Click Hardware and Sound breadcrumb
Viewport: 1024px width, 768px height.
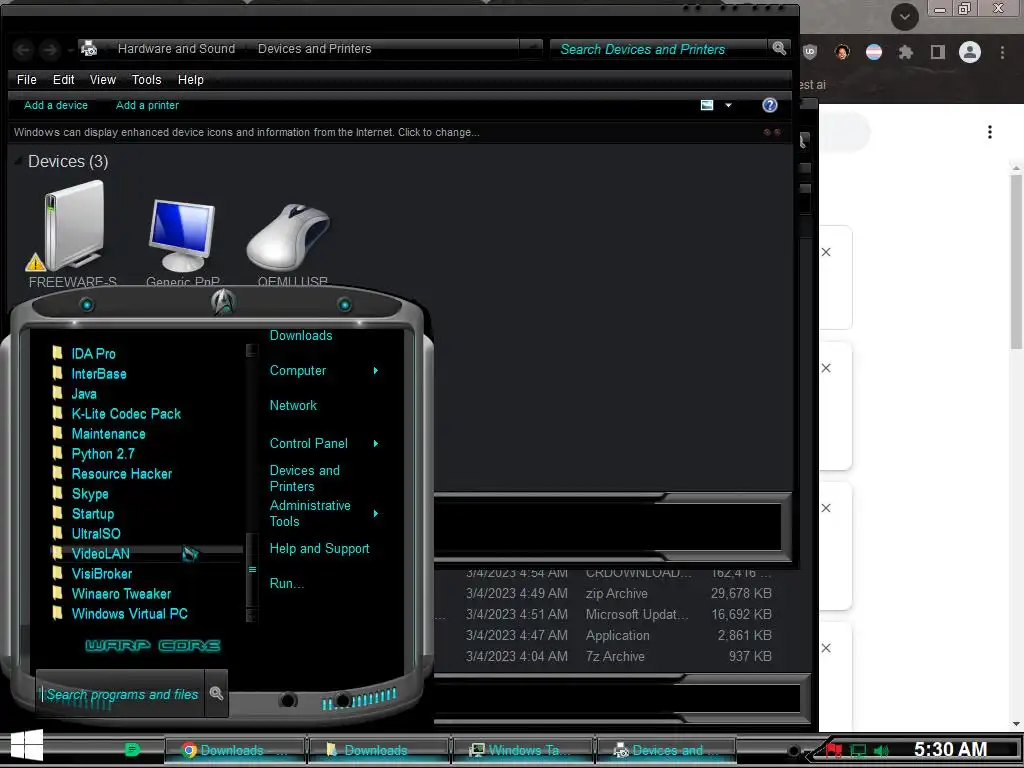[x=176, y=48]
